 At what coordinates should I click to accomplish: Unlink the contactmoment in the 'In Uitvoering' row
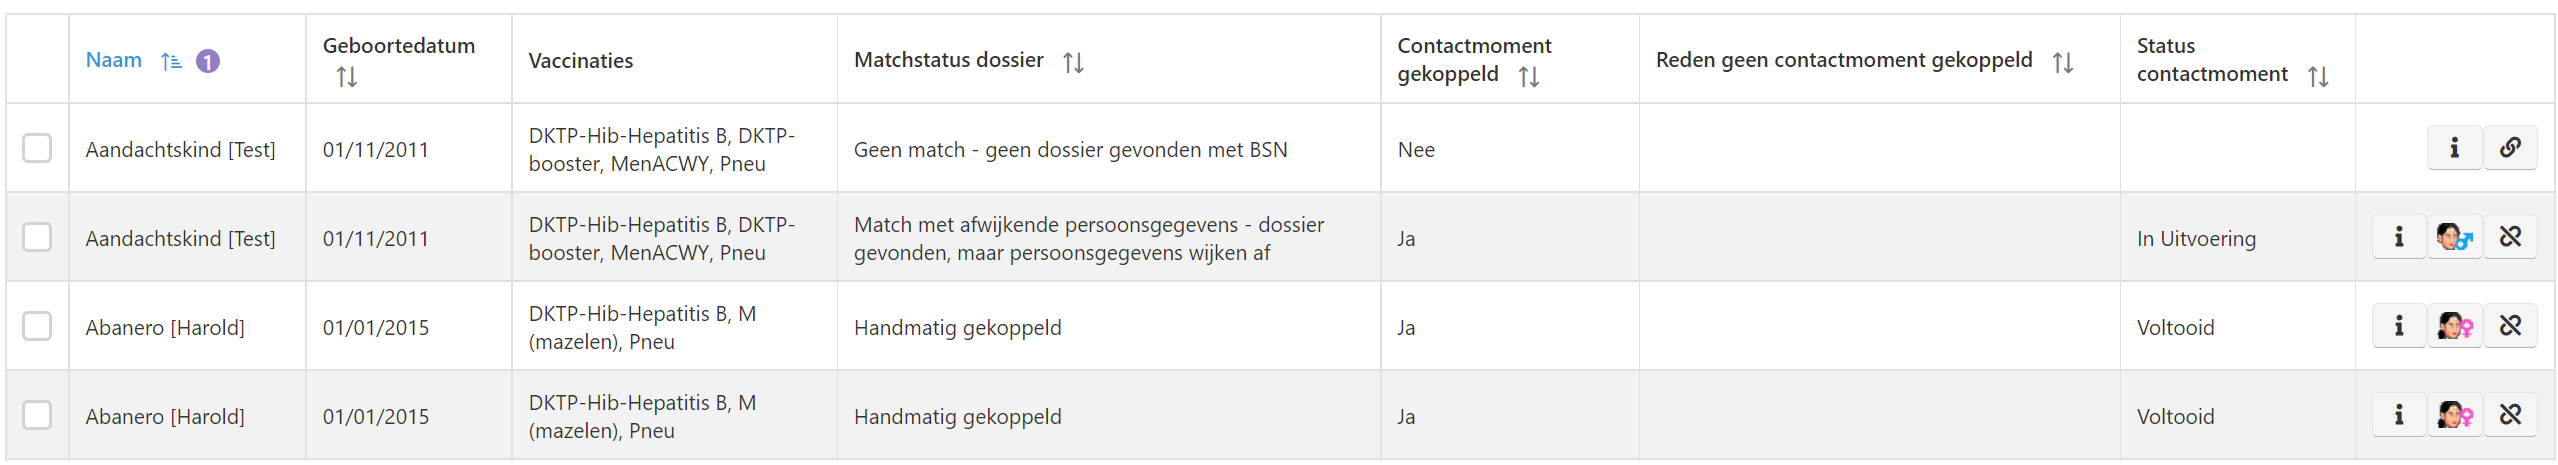click(2510, 237)
